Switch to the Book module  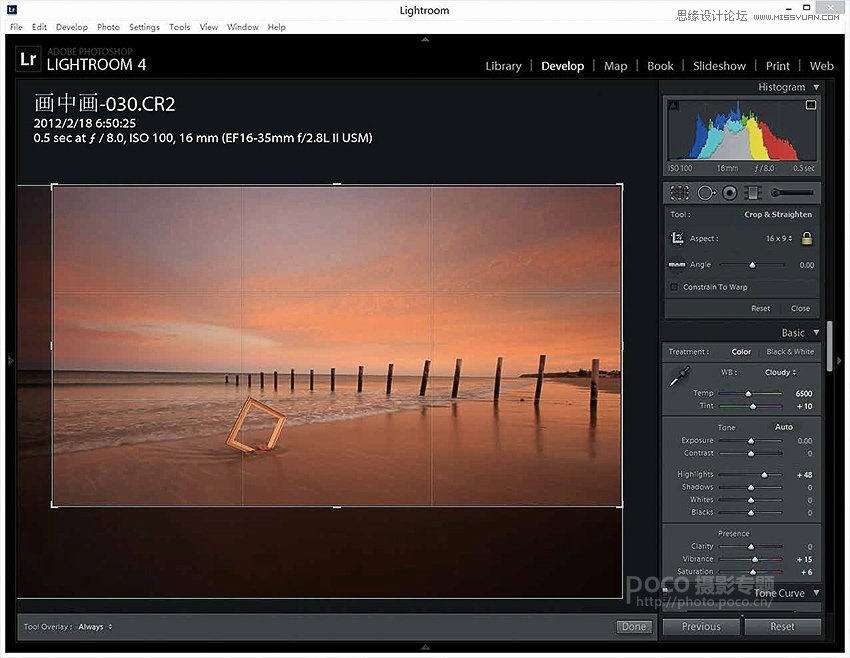660,66
